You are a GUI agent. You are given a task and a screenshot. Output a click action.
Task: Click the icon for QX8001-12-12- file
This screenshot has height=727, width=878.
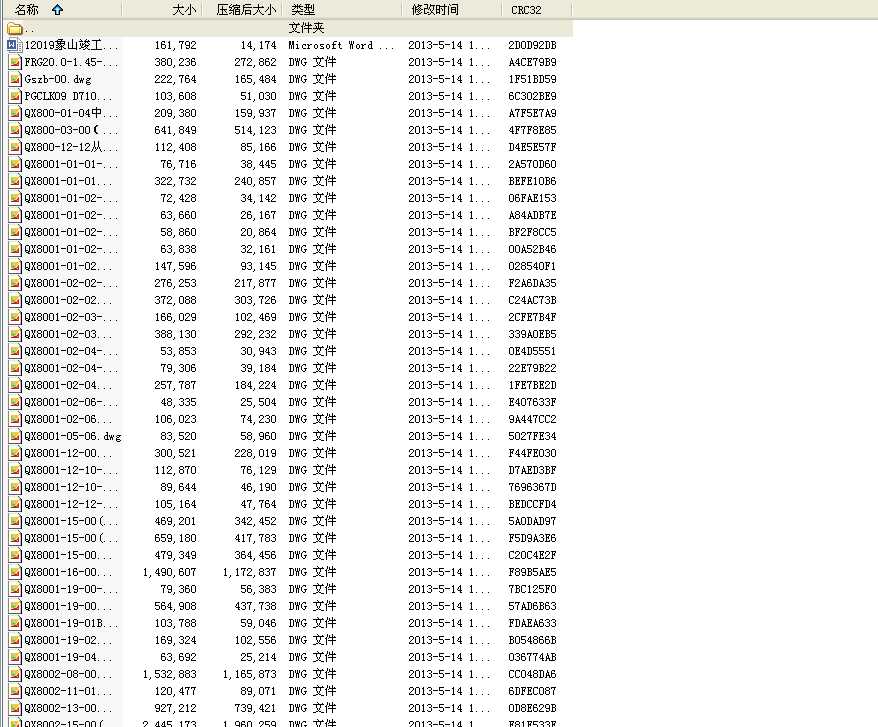pos(16,504)
